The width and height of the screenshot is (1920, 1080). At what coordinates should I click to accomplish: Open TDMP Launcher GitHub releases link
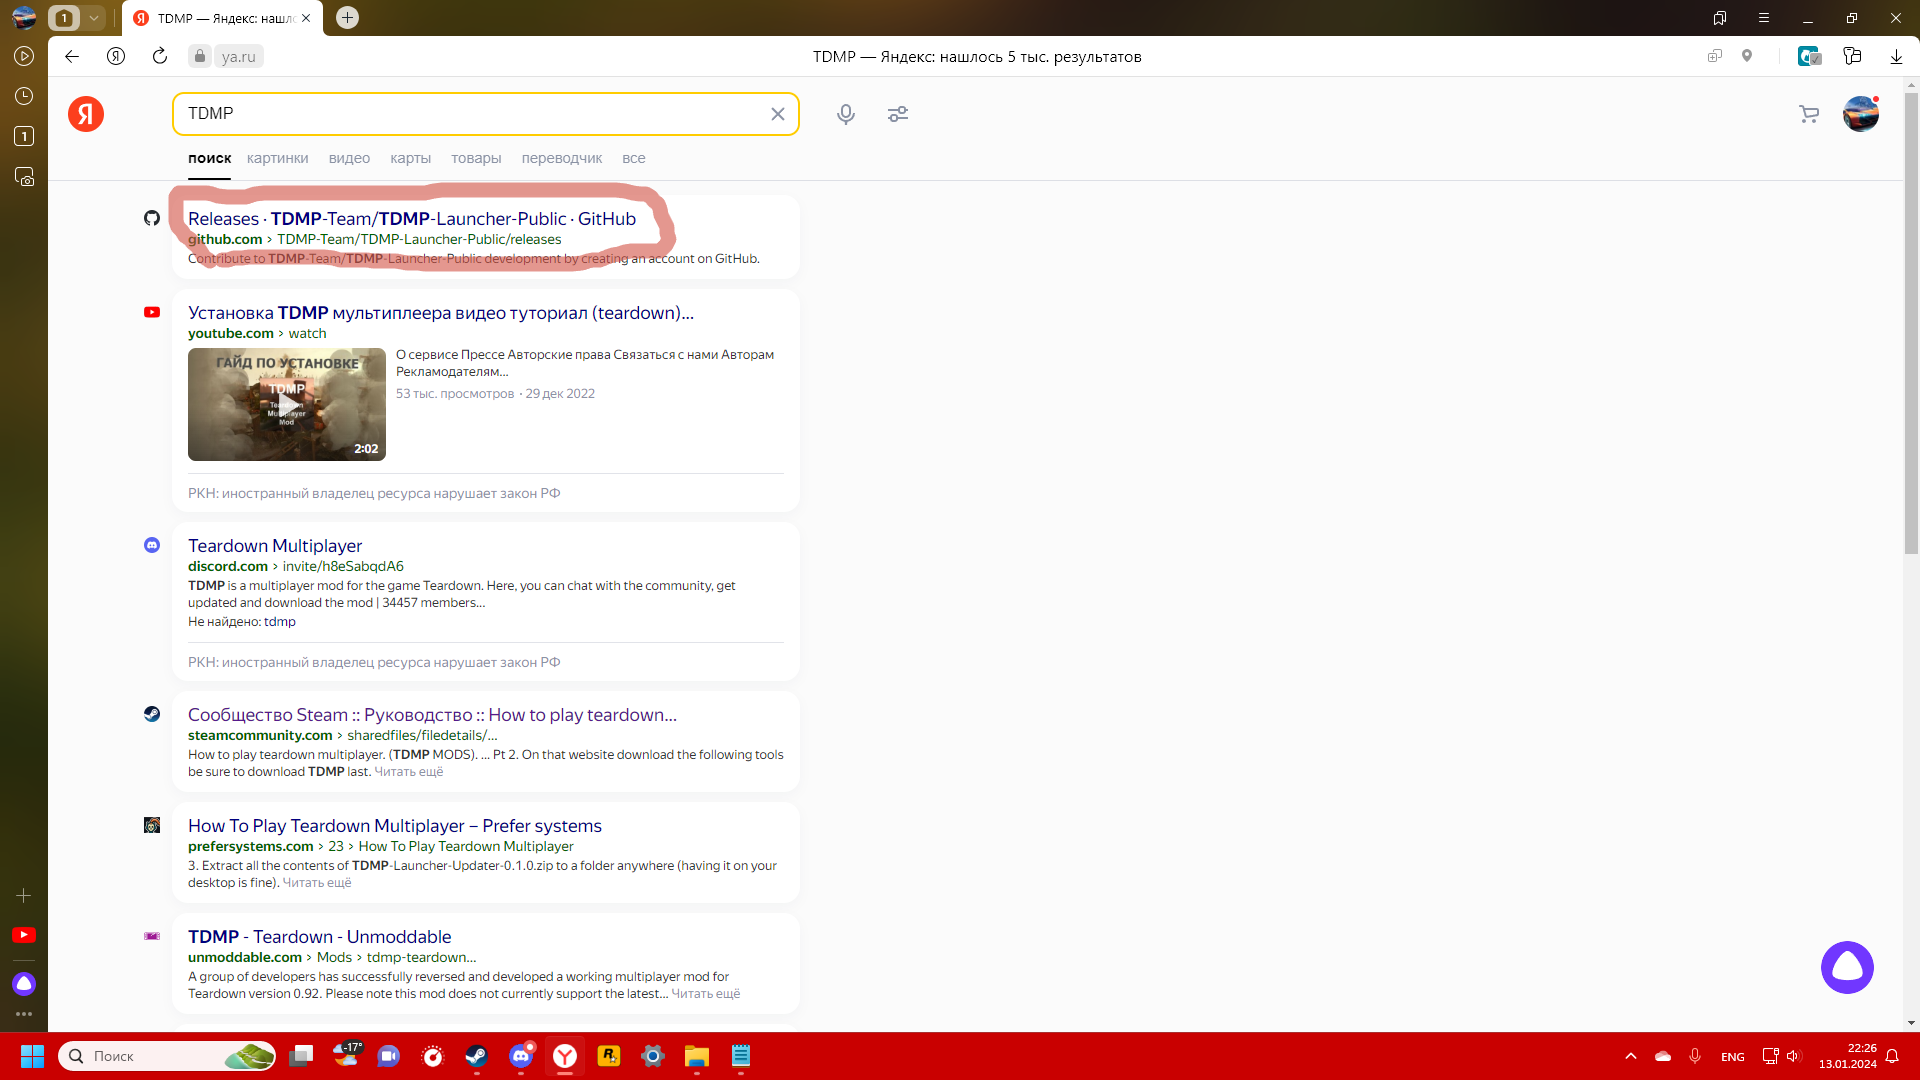[x=411, y=219]
